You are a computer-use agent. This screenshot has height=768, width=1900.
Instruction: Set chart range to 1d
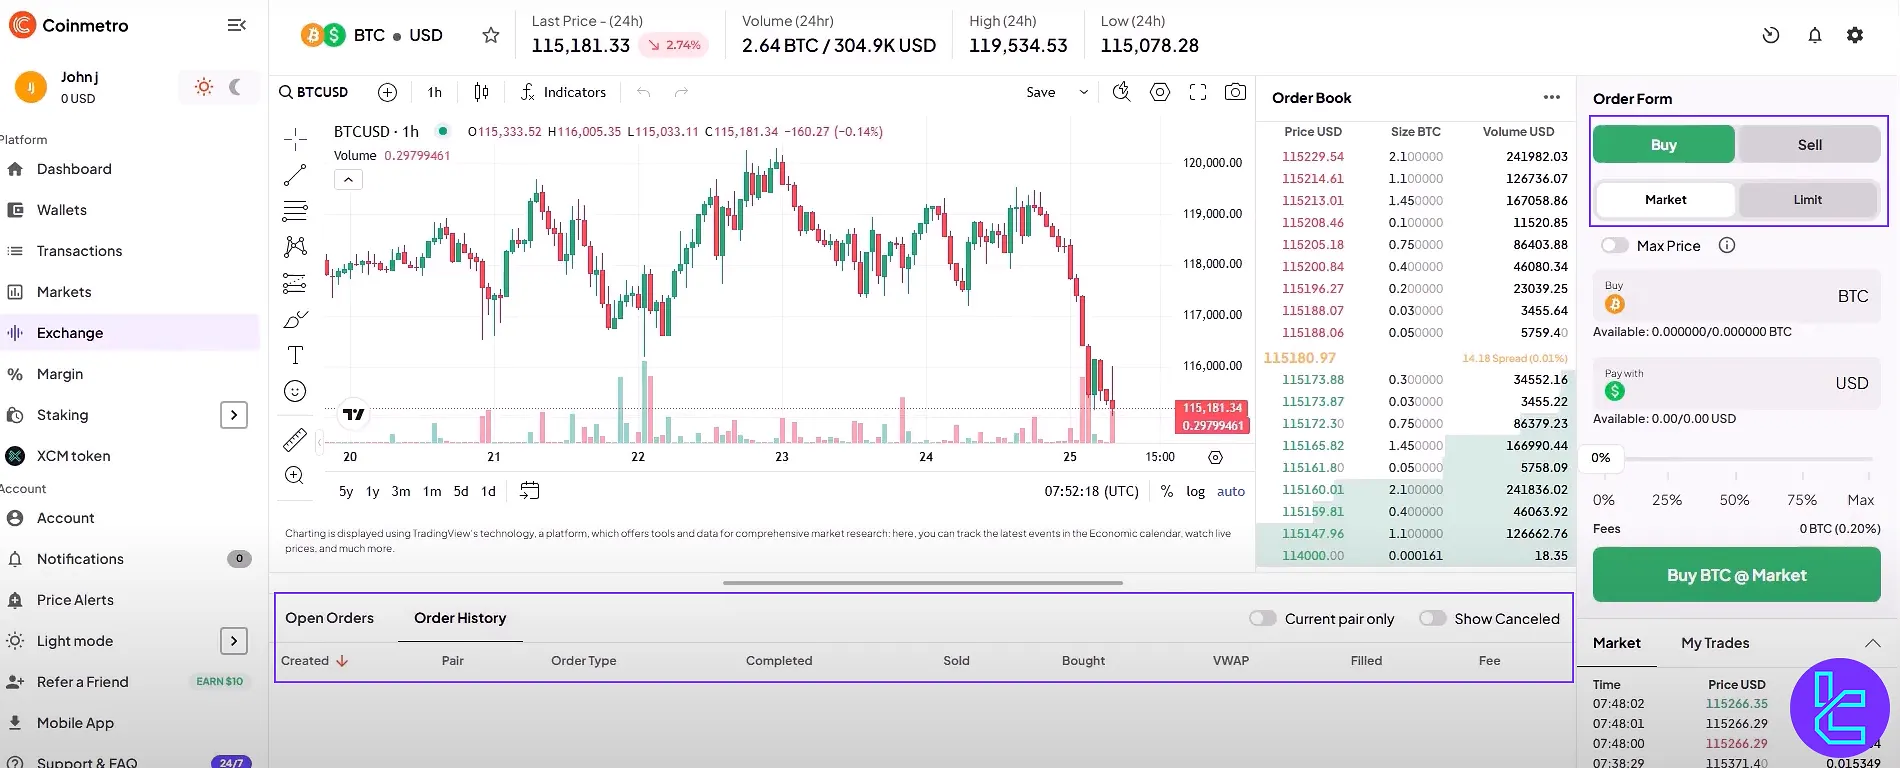(488, 491)
